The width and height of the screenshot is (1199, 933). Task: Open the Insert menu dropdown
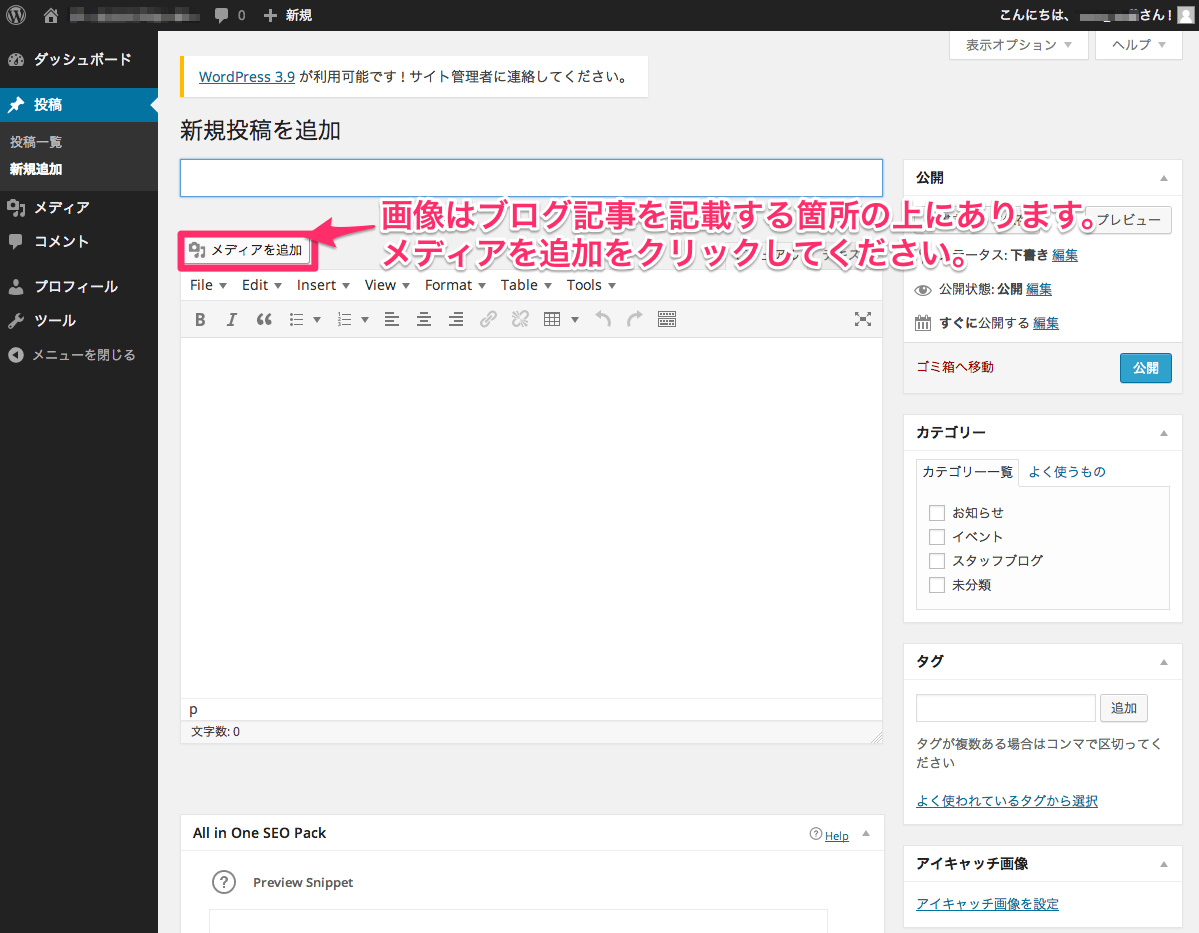323,285
